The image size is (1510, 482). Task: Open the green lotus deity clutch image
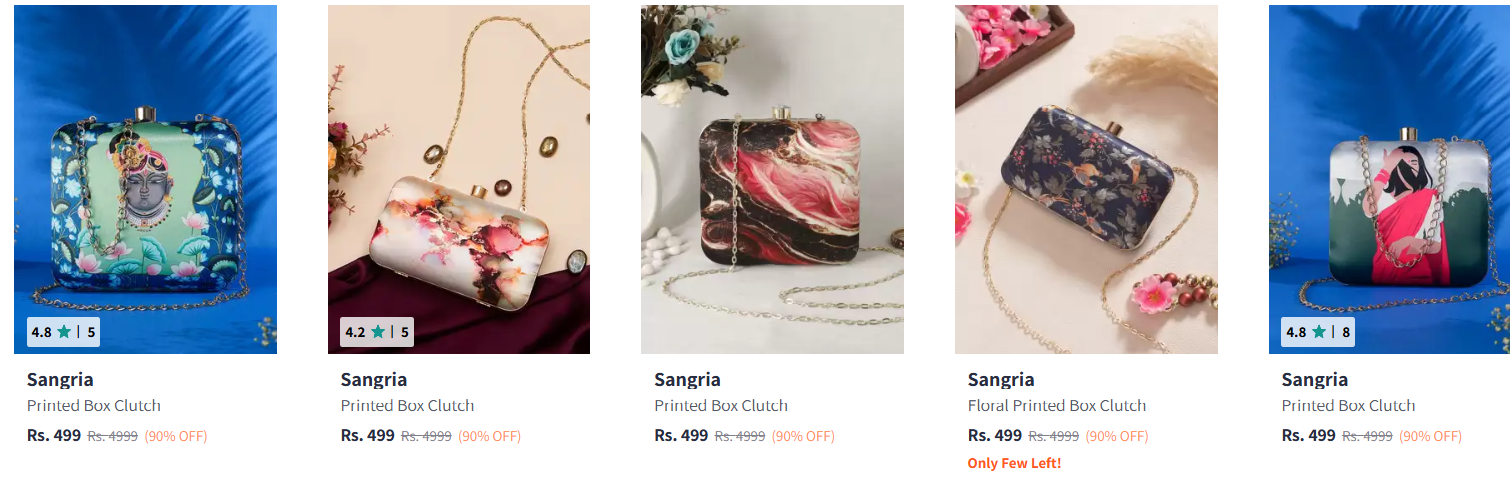click(145, 180)
